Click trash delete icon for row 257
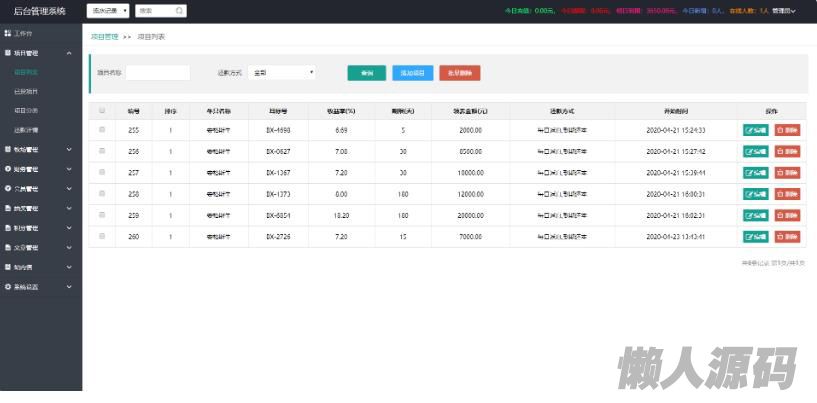 coord(781,173)
